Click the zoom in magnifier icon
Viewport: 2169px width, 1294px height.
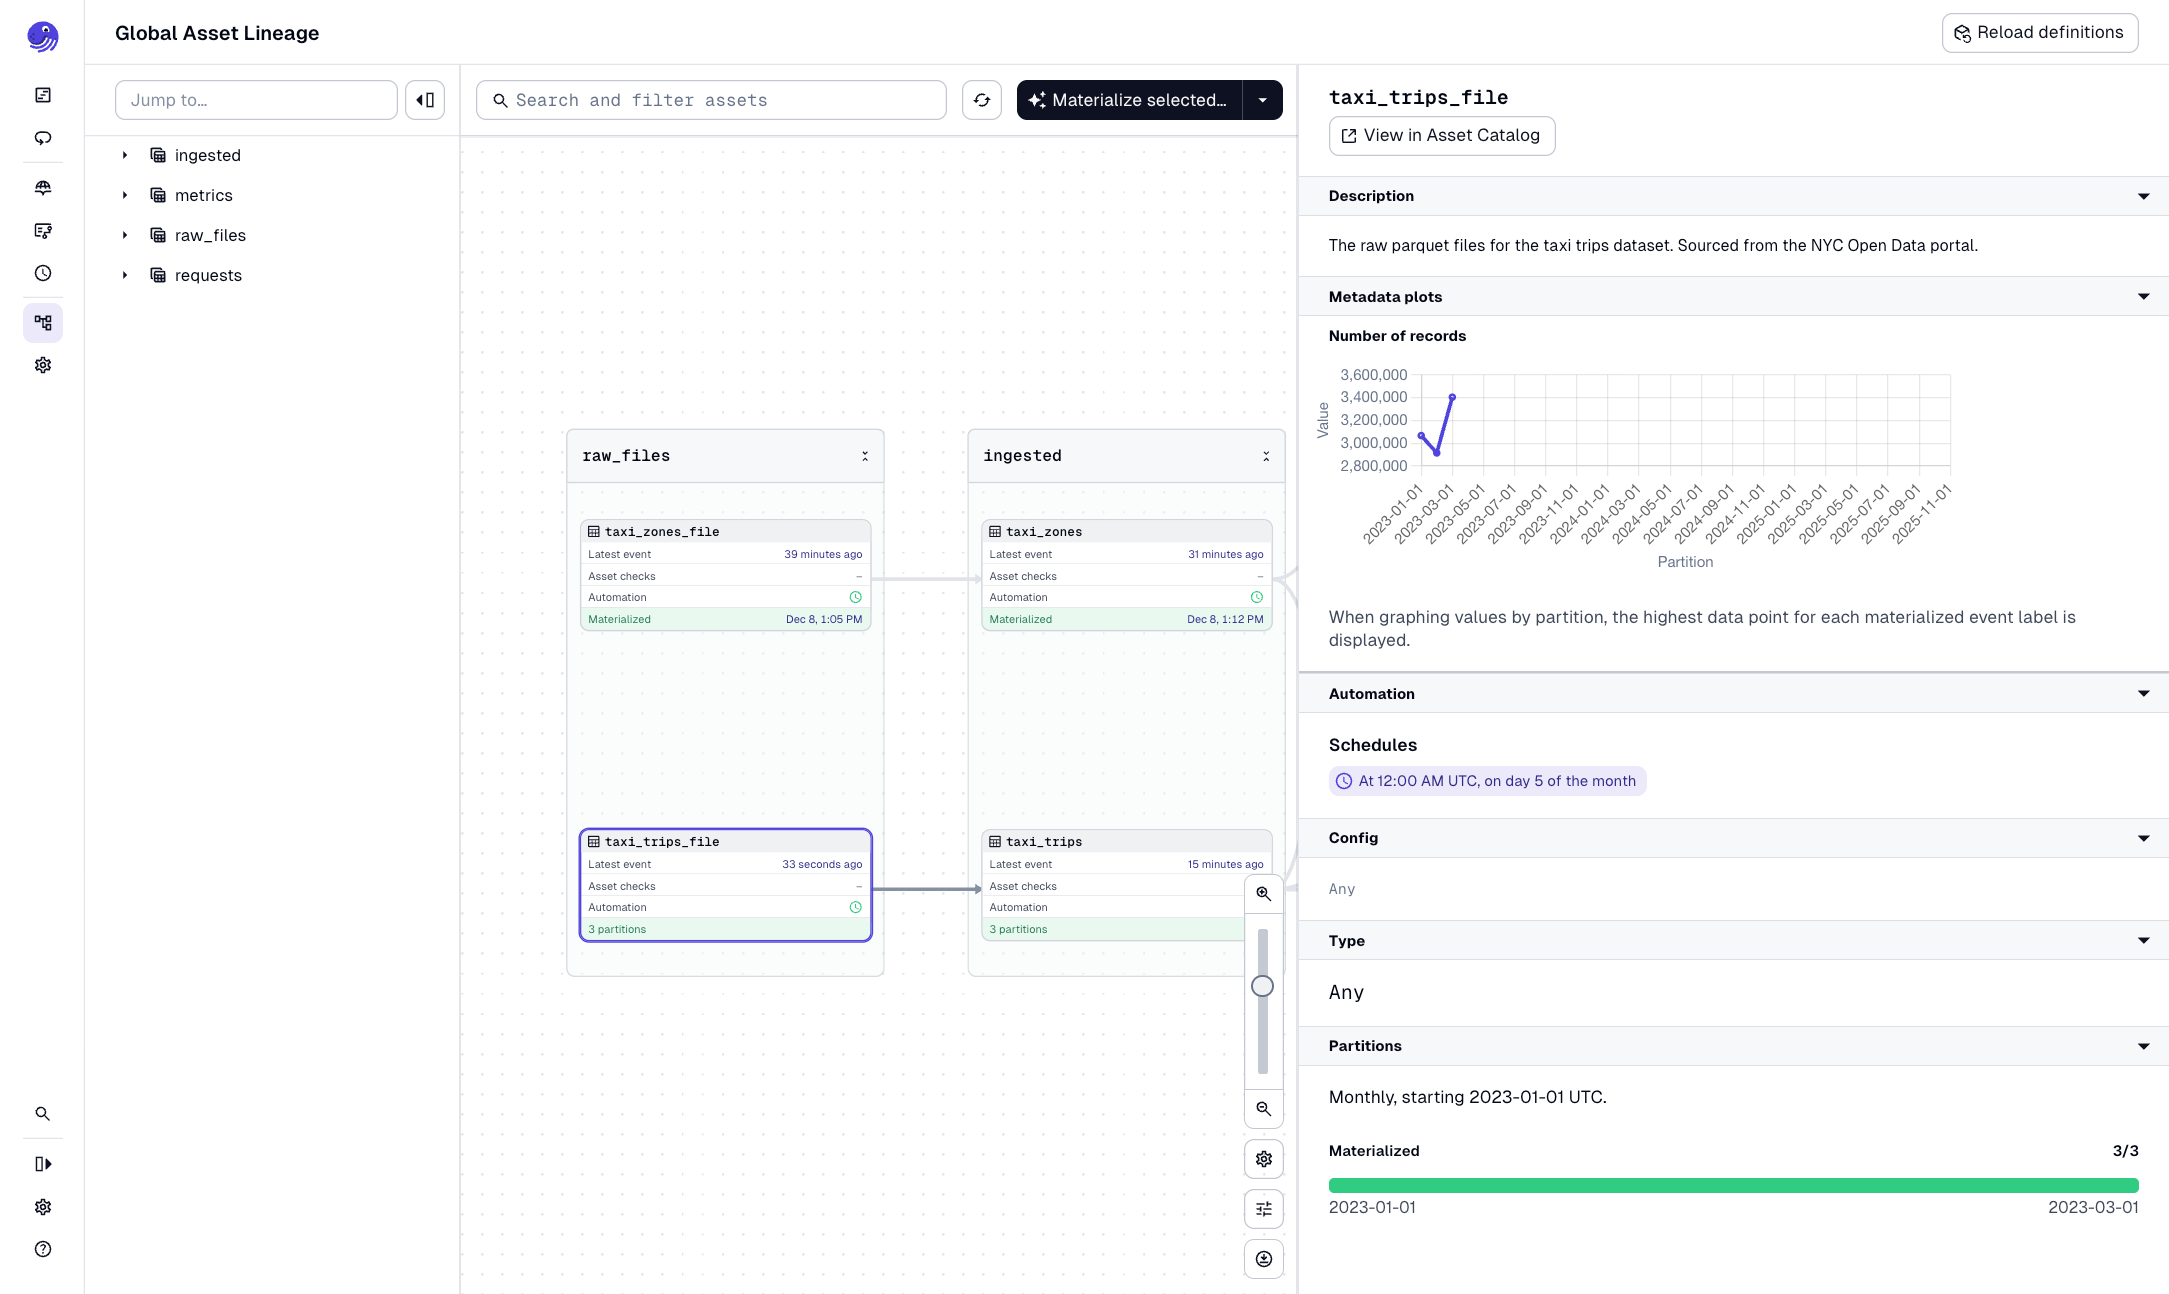click(x=1263, y=894)
